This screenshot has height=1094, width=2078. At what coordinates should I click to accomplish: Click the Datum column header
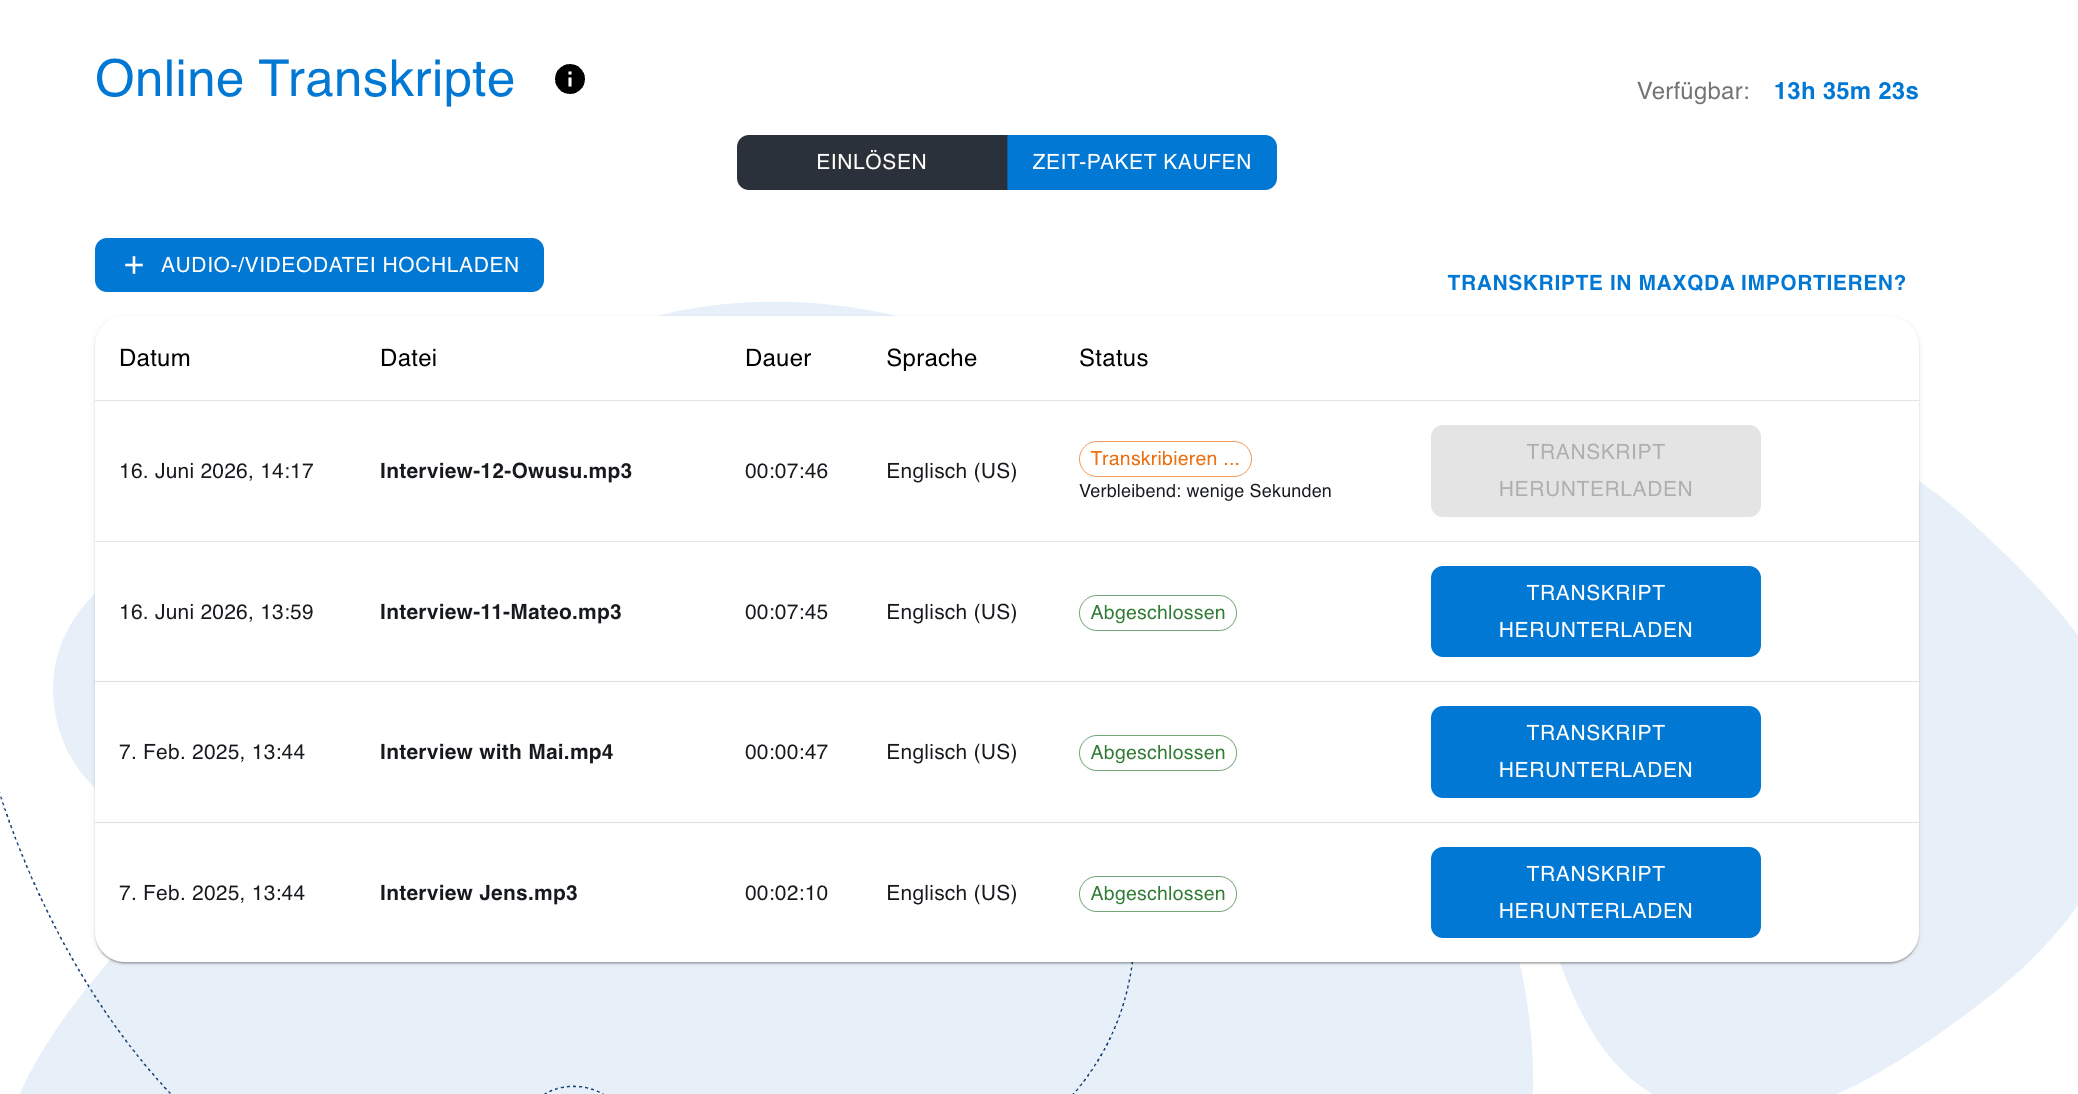click(155, 358)
